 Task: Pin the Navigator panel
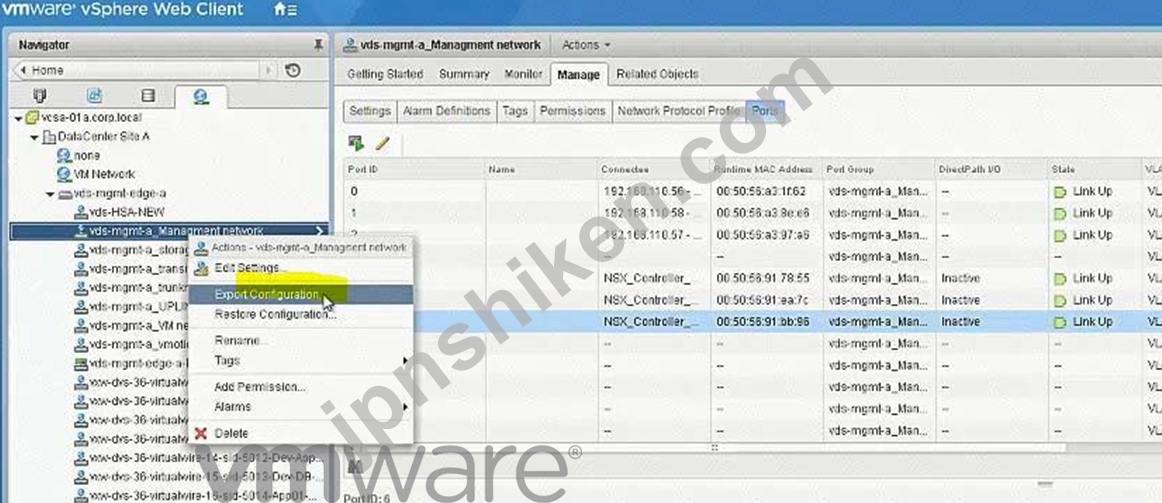(x=318, y=45)
